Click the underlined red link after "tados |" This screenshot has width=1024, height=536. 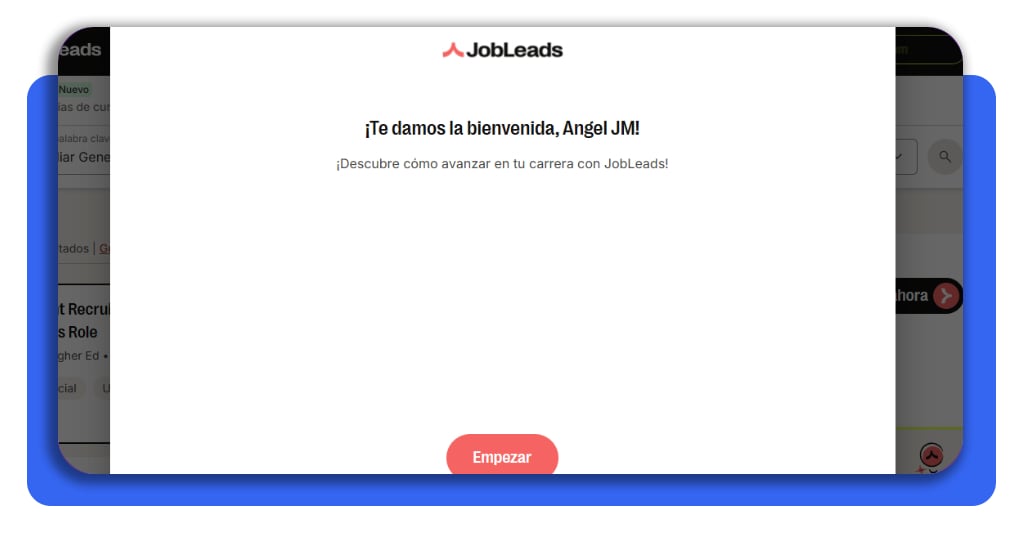[104, 249]
